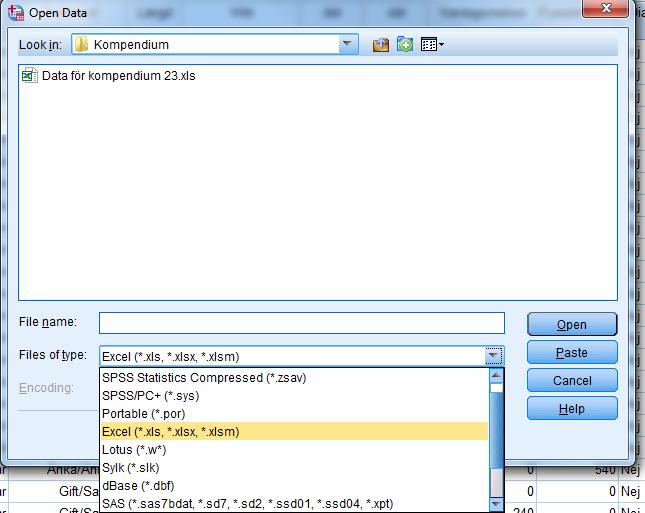Choose SAS (*.sas7bdat...) file type
The image size is (645, 513).
click(295, 504)
